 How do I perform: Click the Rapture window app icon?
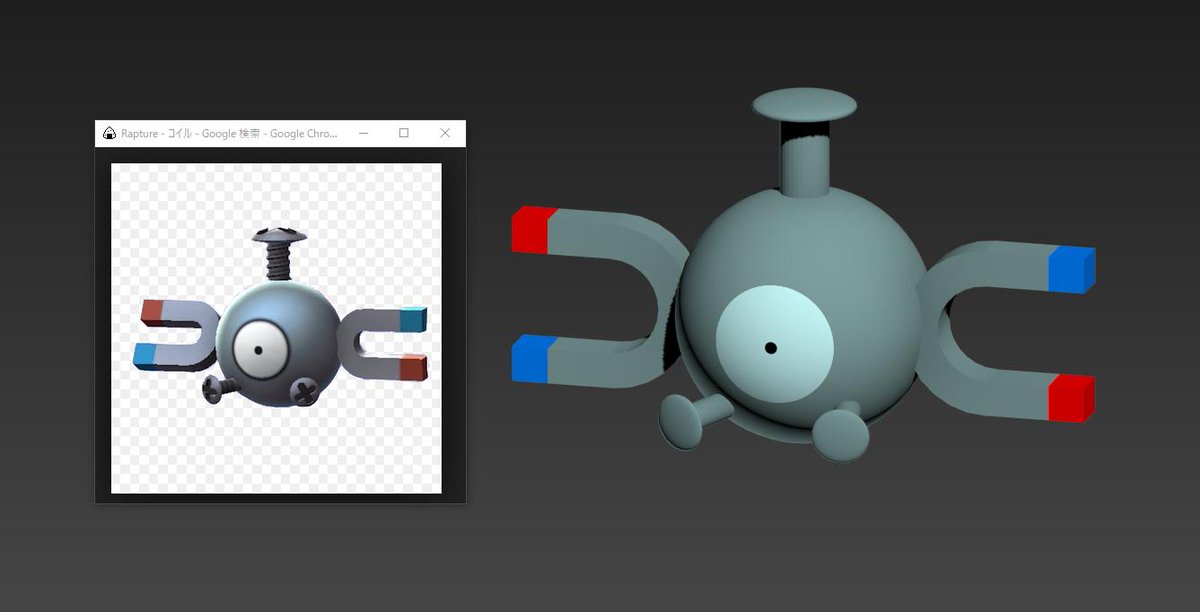[x=109, y=133]
